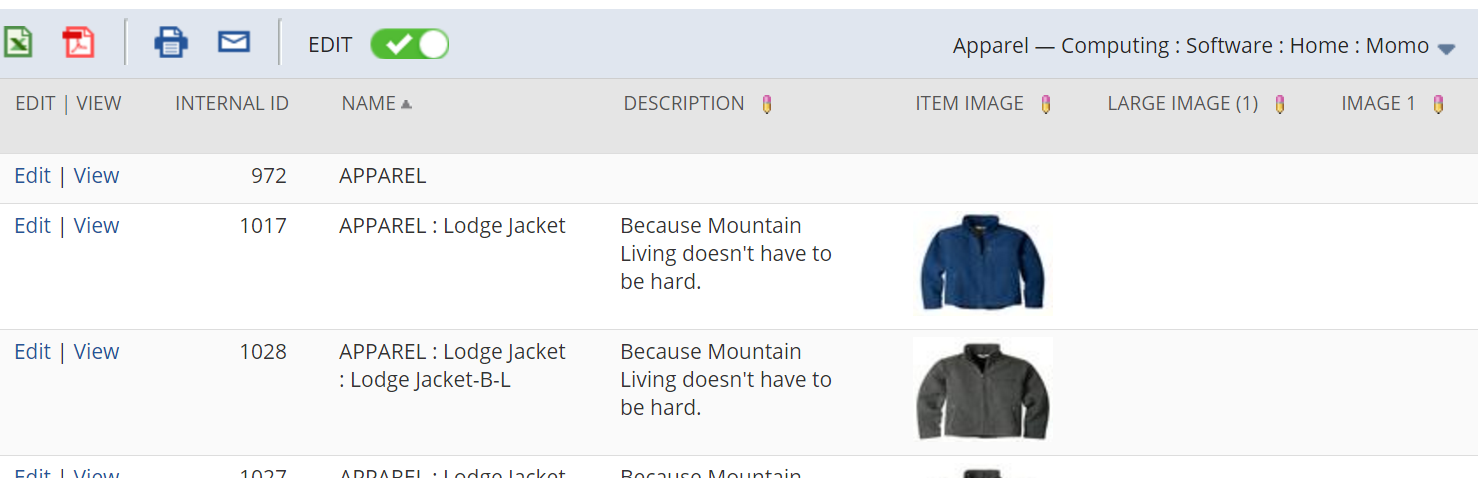Click pencil icon beside Description header

767,104
